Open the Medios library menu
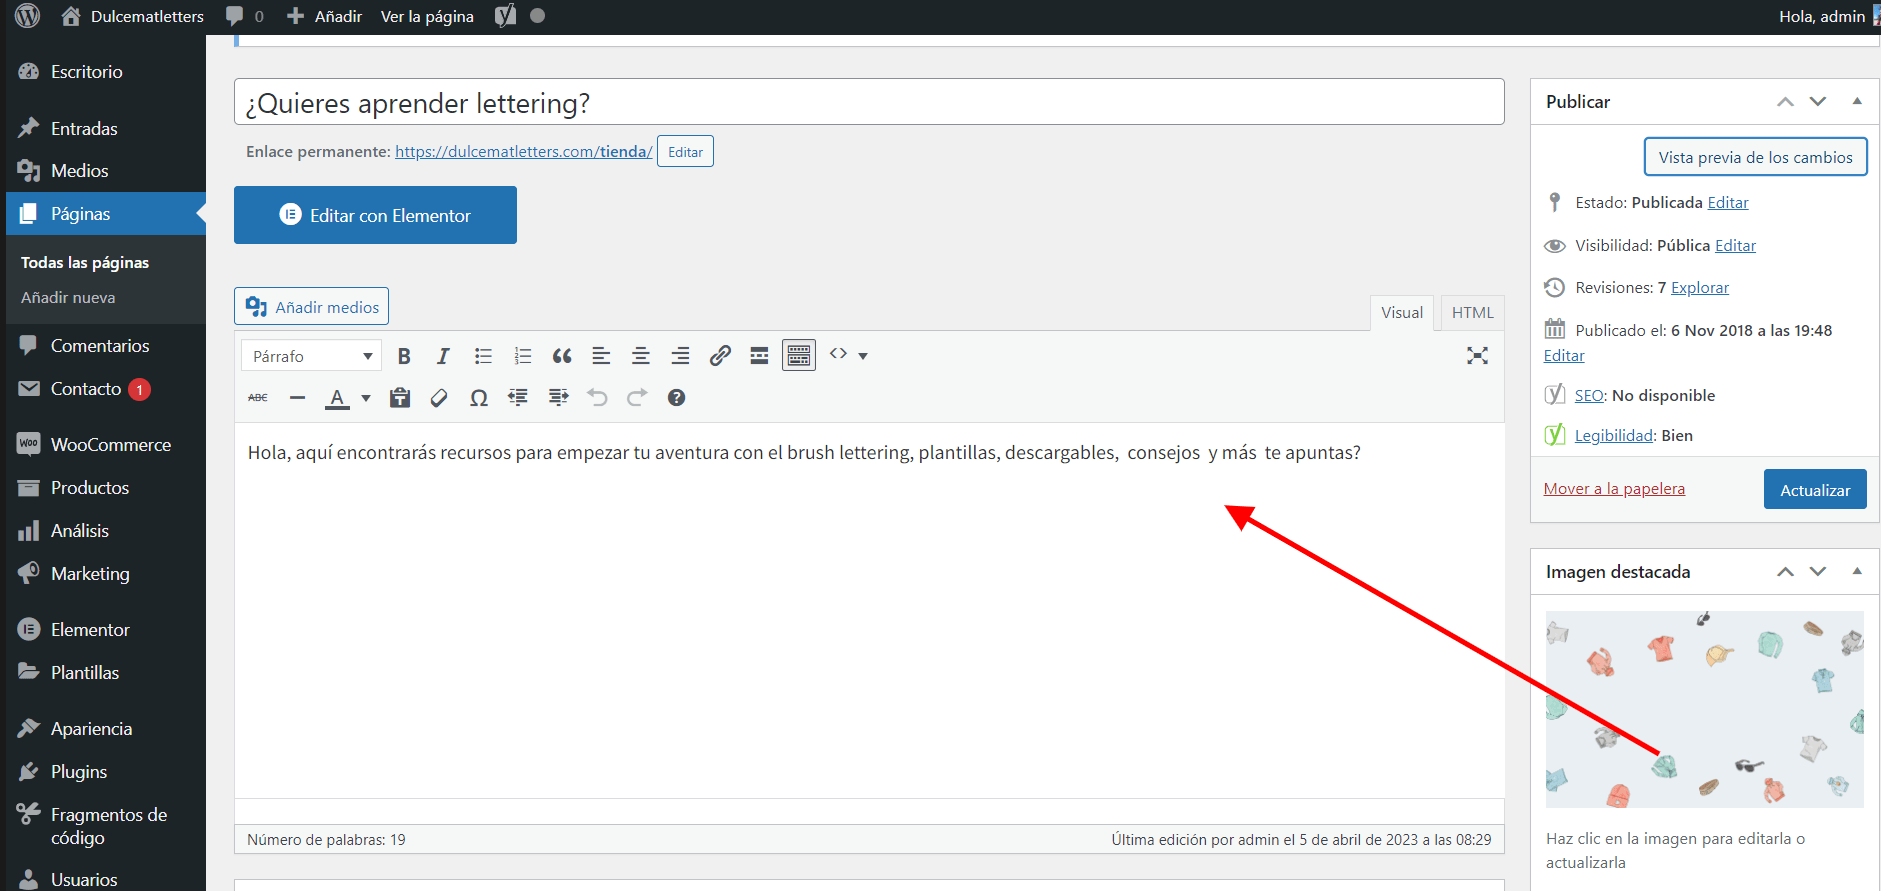This screenshot has height=891, width=1881. point(80,171)
